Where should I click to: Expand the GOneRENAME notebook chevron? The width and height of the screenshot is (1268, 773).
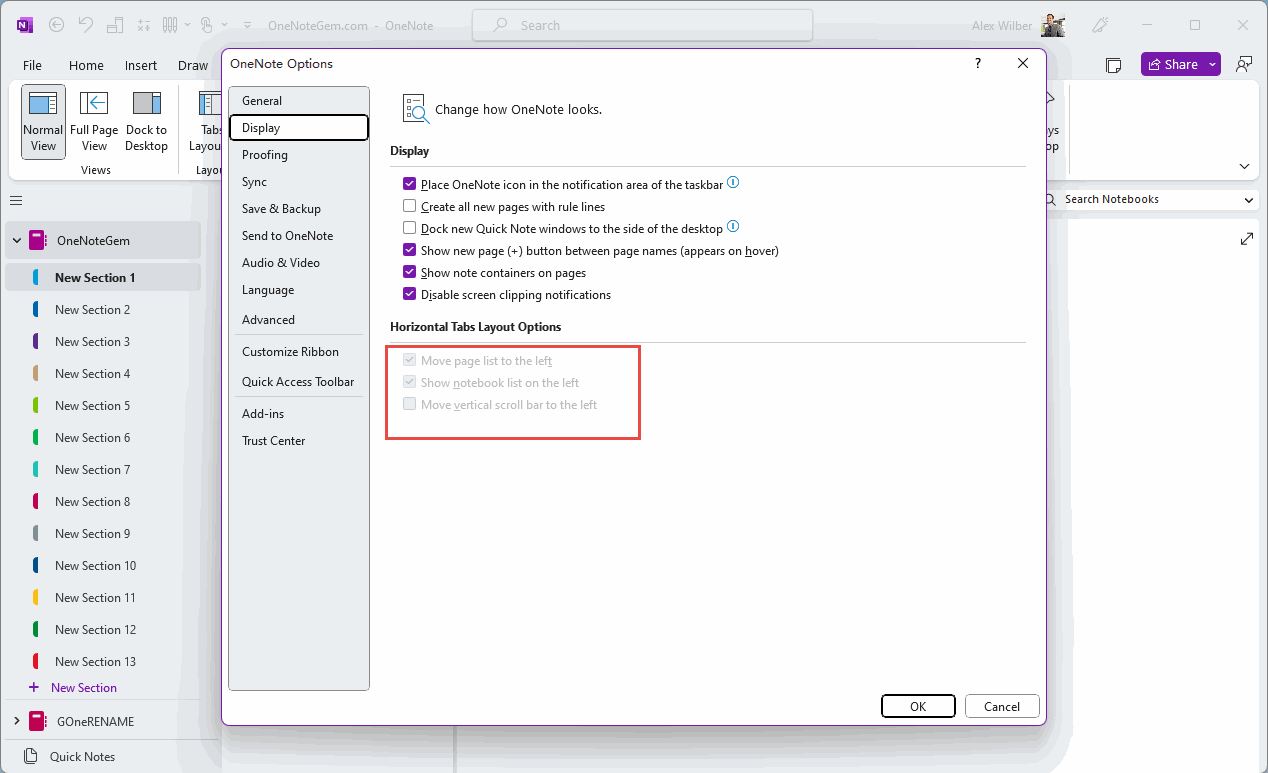16,721
